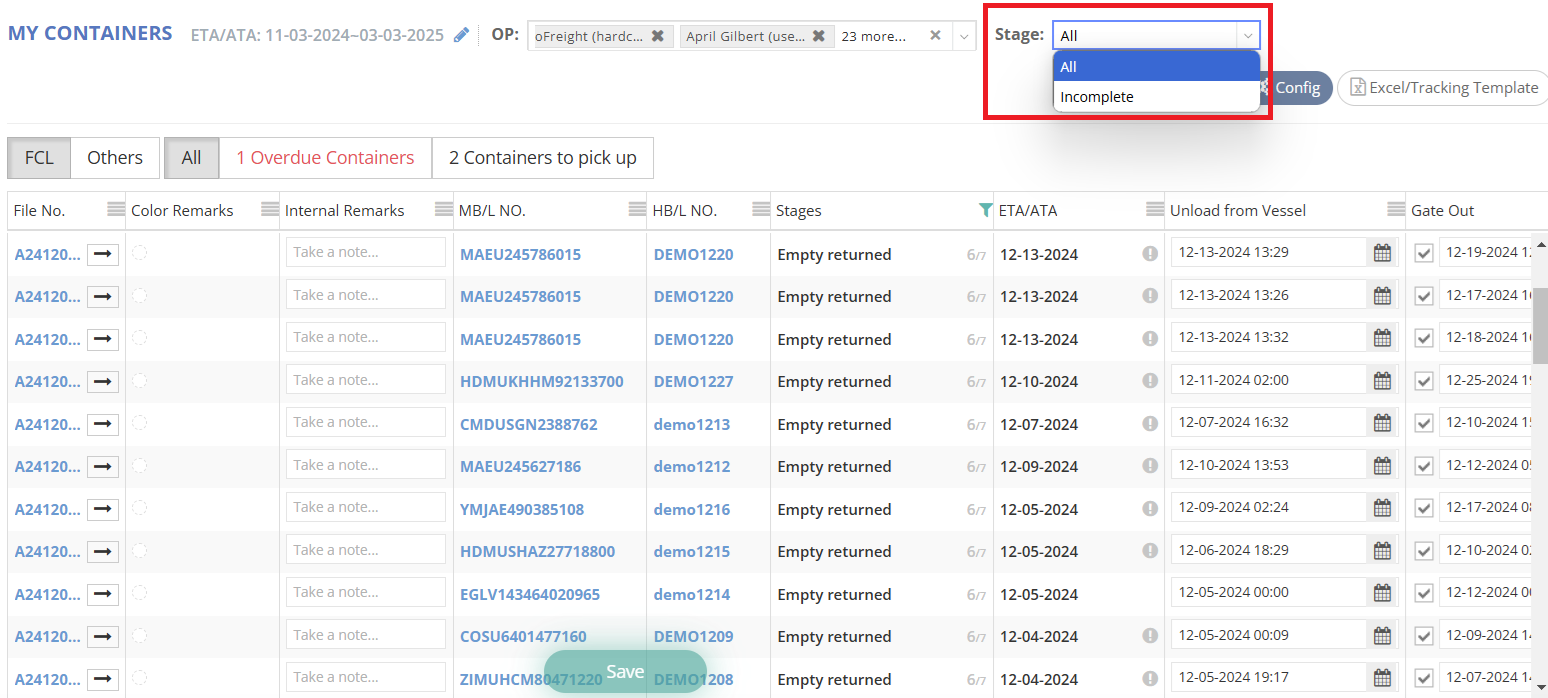Remove the April Gilbert operator tag
The width and height of the screenshot is (1548, 698).
coord(818,36)
